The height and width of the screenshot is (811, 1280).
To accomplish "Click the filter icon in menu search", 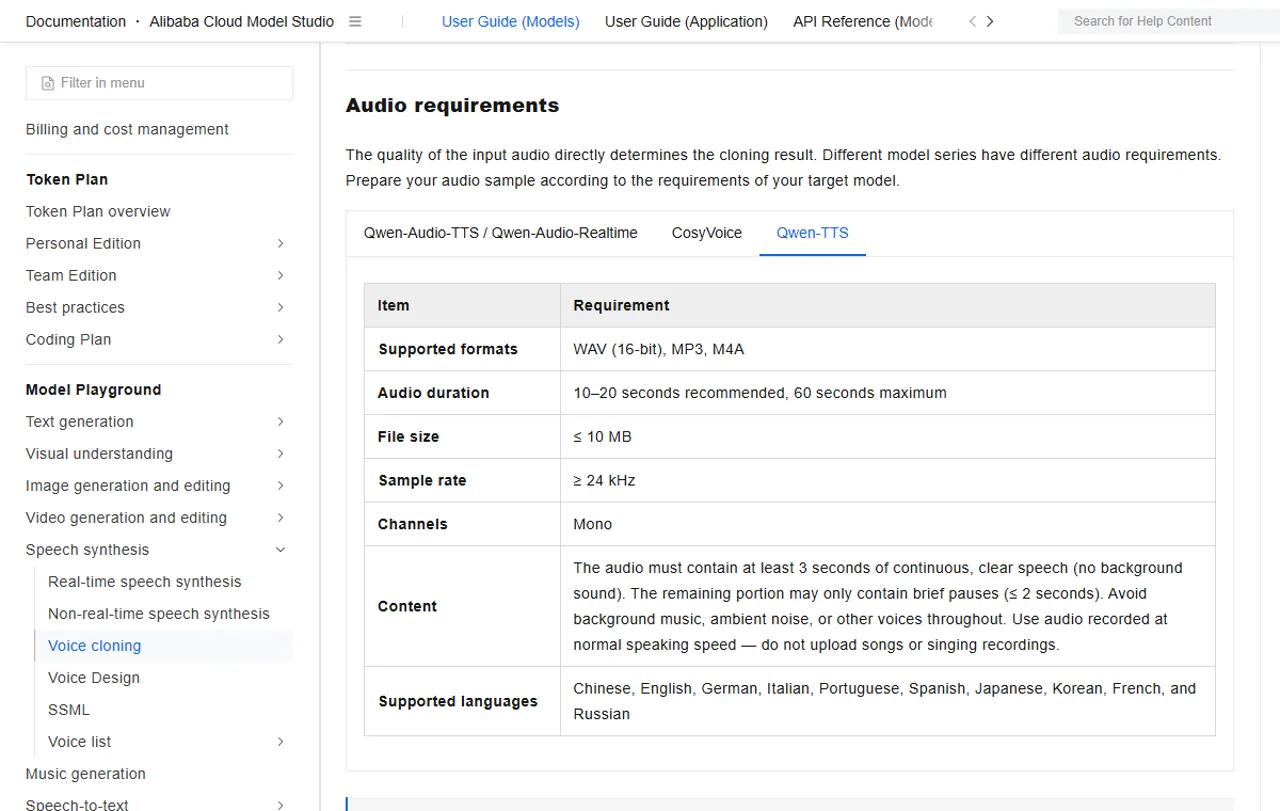I will [x=47, y=83].
